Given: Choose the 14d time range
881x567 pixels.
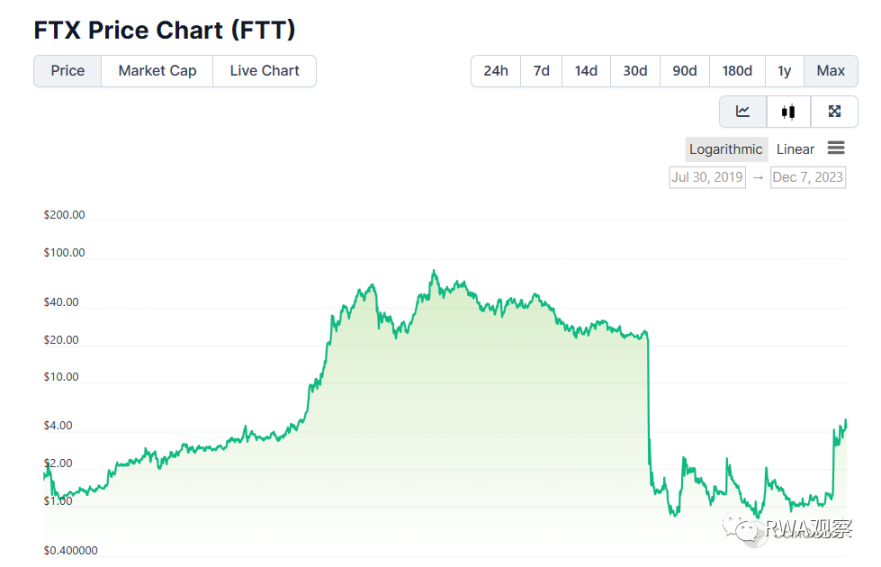Looking at the screenshot, I should [586, 71].
